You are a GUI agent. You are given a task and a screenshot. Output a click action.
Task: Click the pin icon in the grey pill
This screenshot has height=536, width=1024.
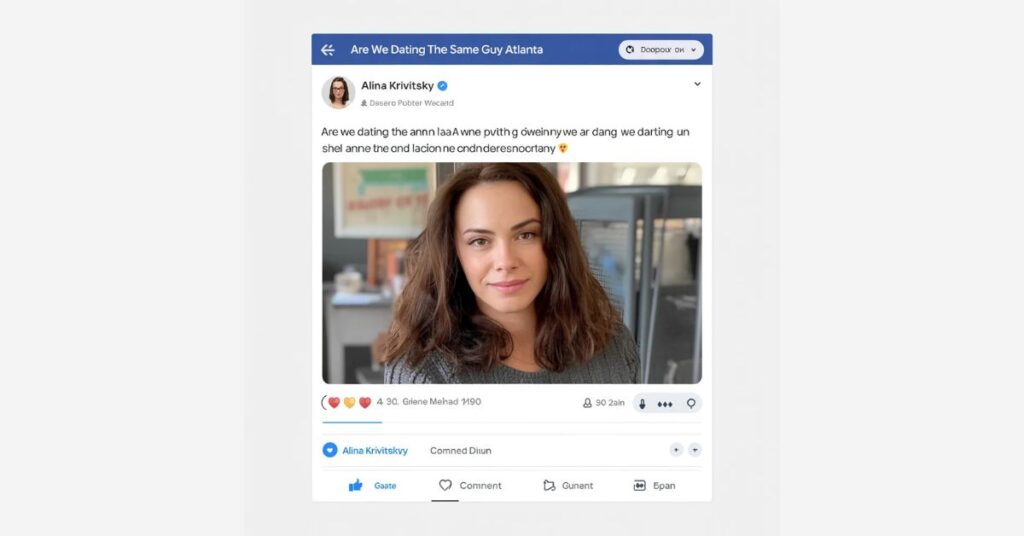(689, 404)
